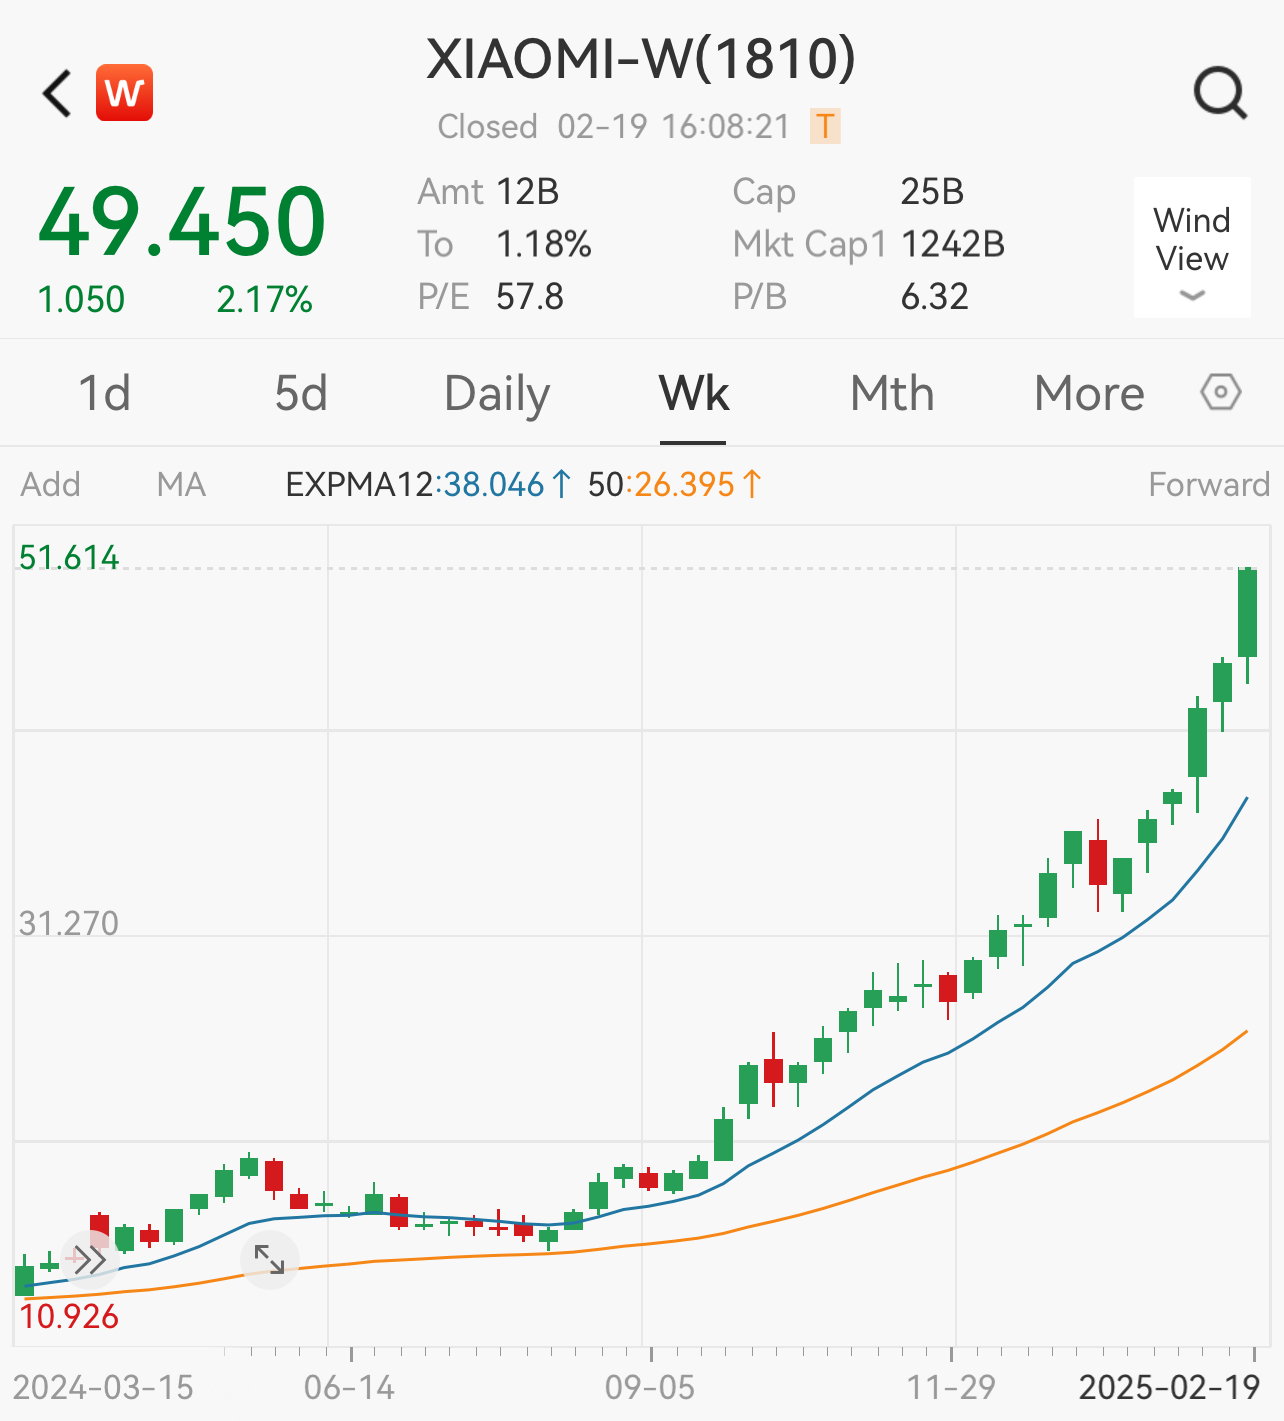Select the Daily chart tab
The image size is (1284, 1421).
pos(497,394)
